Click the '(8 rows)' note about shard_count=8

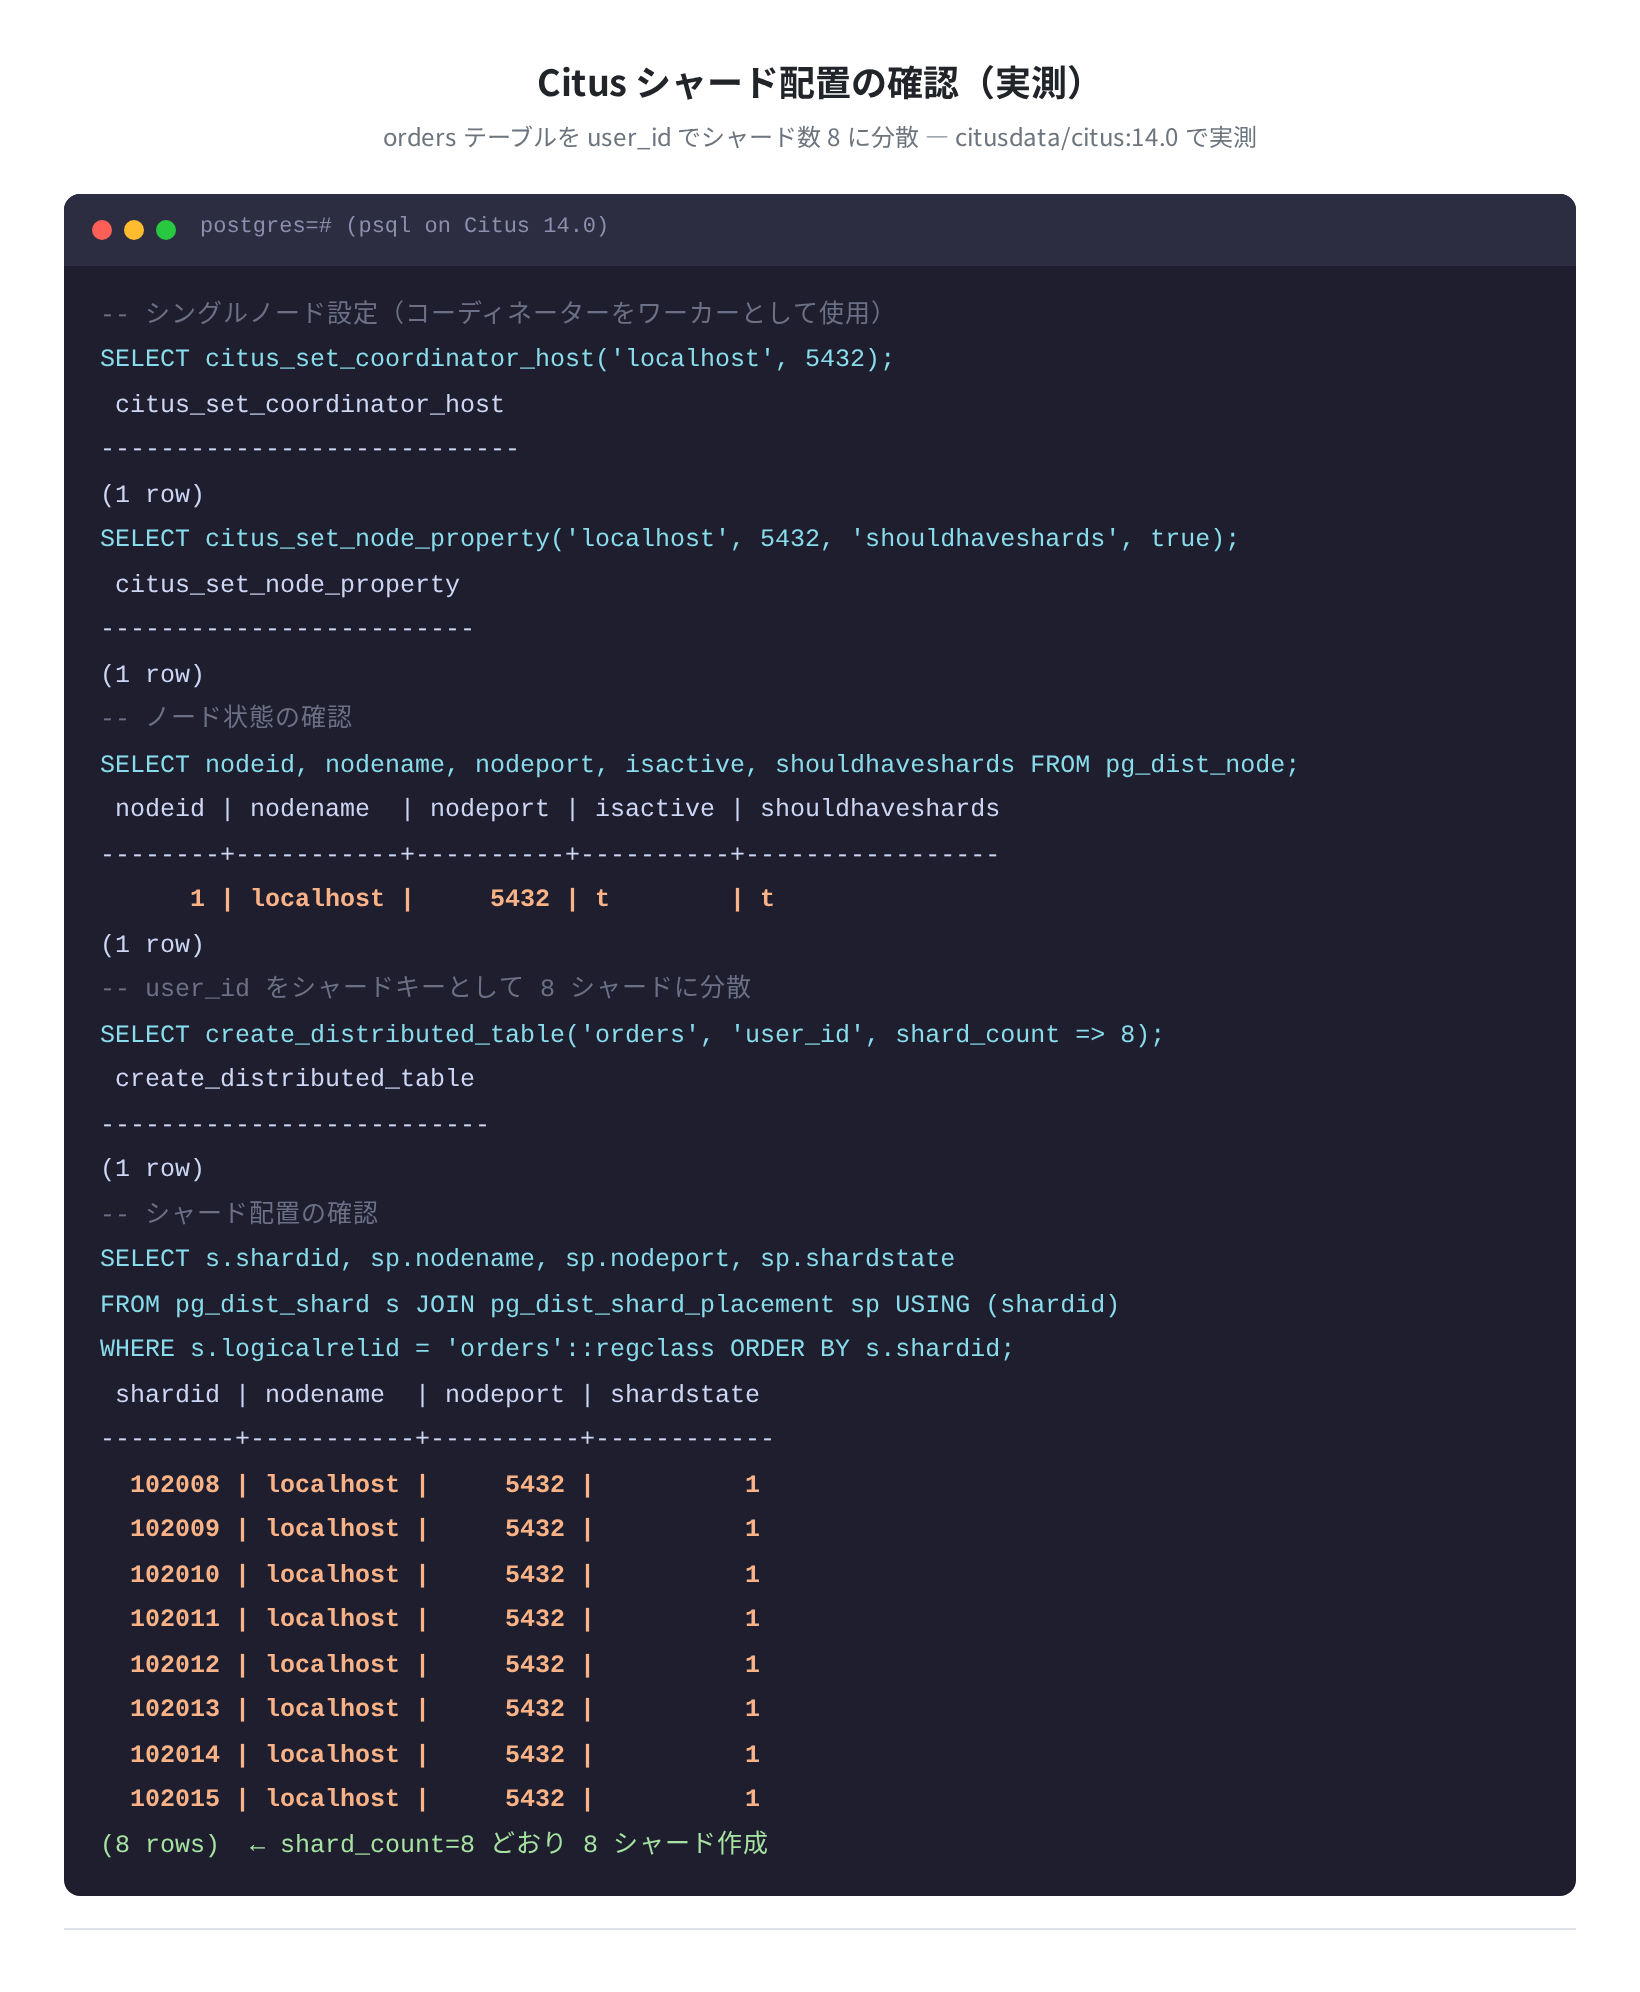434,1844
